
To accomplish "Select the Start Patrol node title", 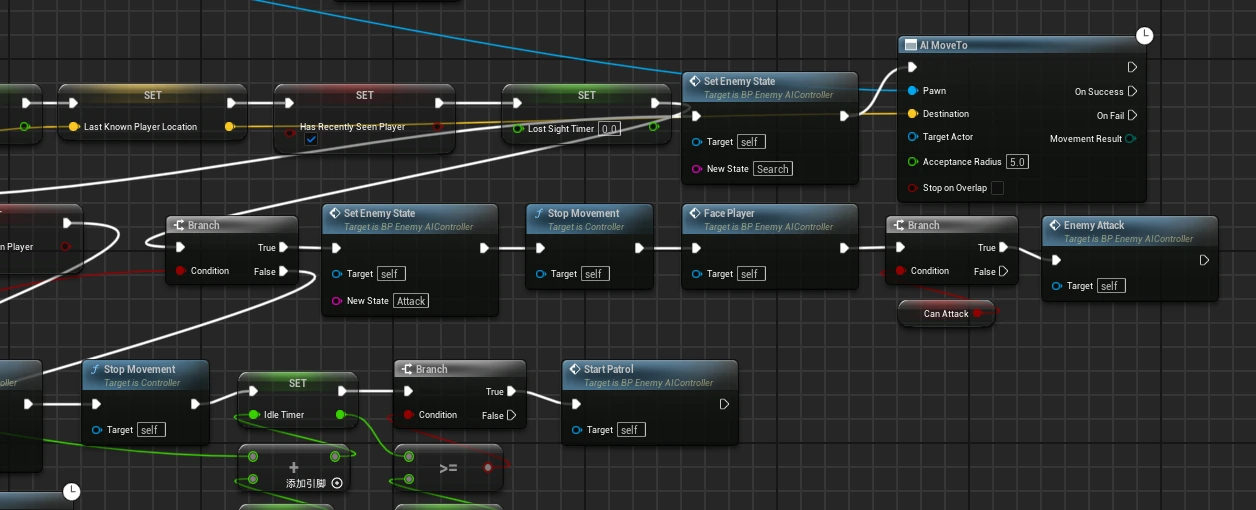I will pos(609,369).
